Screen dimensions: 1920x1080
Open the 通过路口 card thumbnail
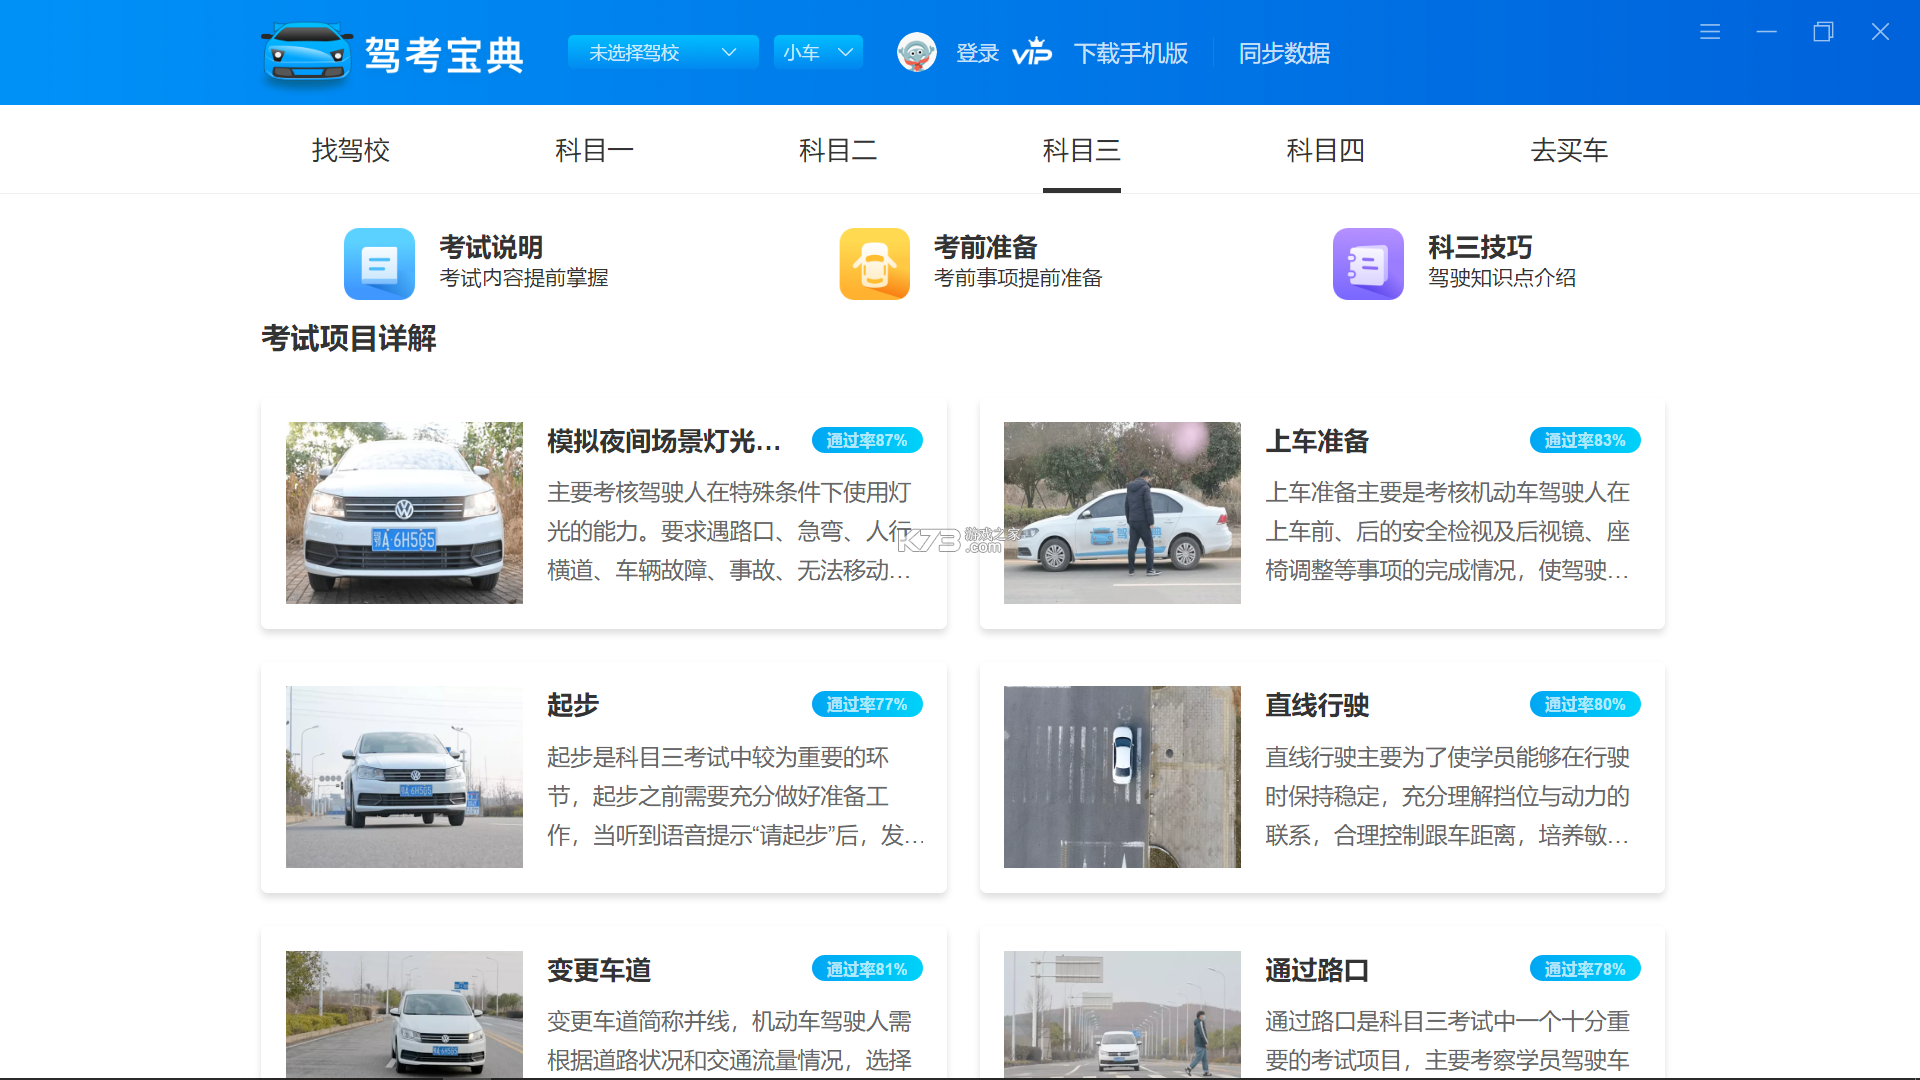pyautogui.click(x=1122, y=1014)
